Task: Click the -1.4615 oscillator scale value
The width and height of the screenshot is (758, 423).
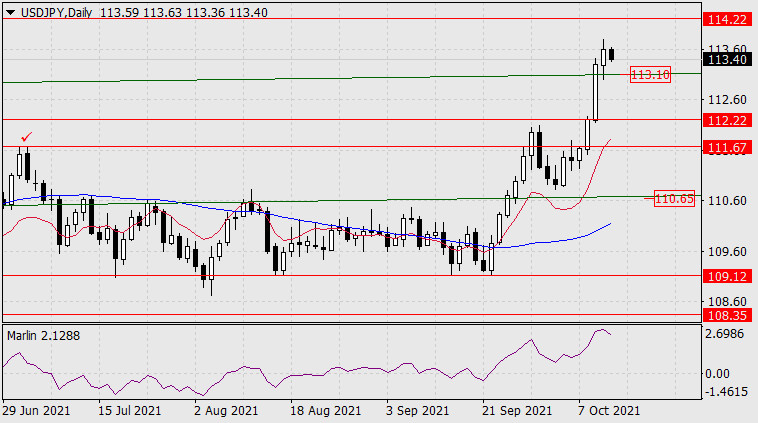Action: point(726,392)
